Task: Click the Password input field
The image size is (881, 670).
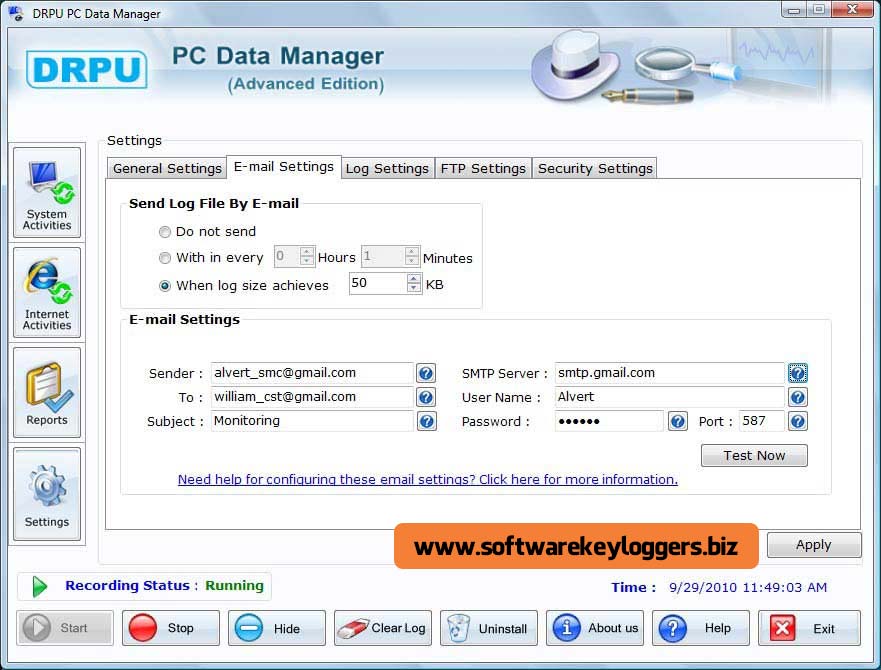Action: click(609, 421)
